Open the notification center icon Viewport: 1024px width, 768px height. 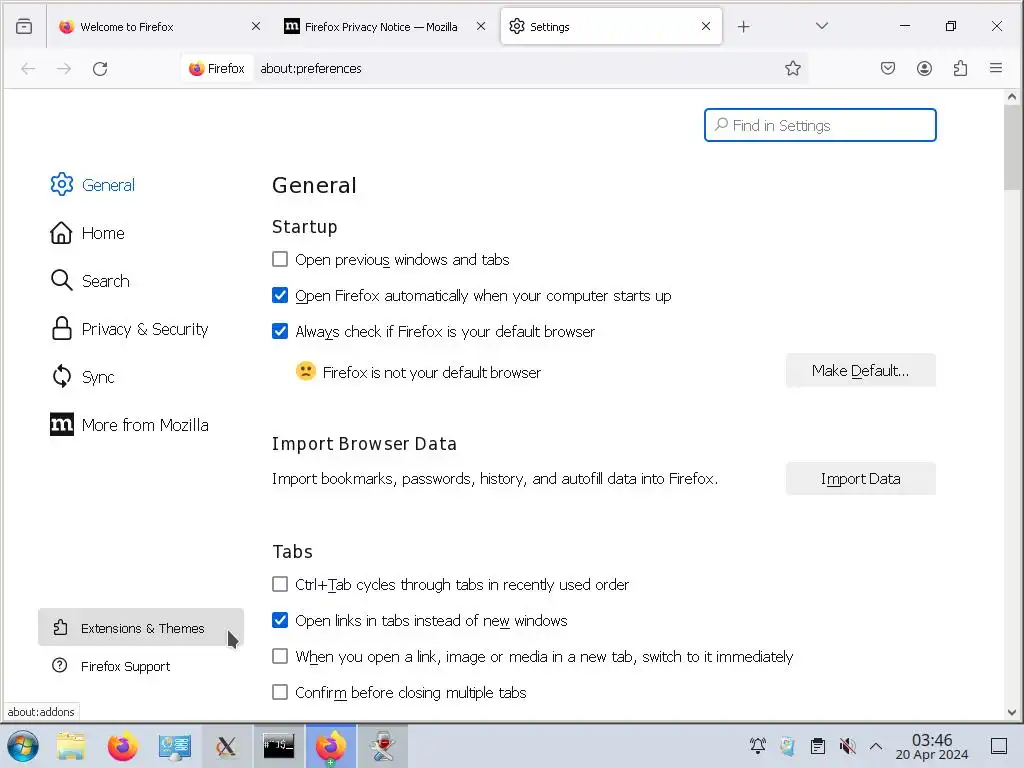tap(999, 746)
